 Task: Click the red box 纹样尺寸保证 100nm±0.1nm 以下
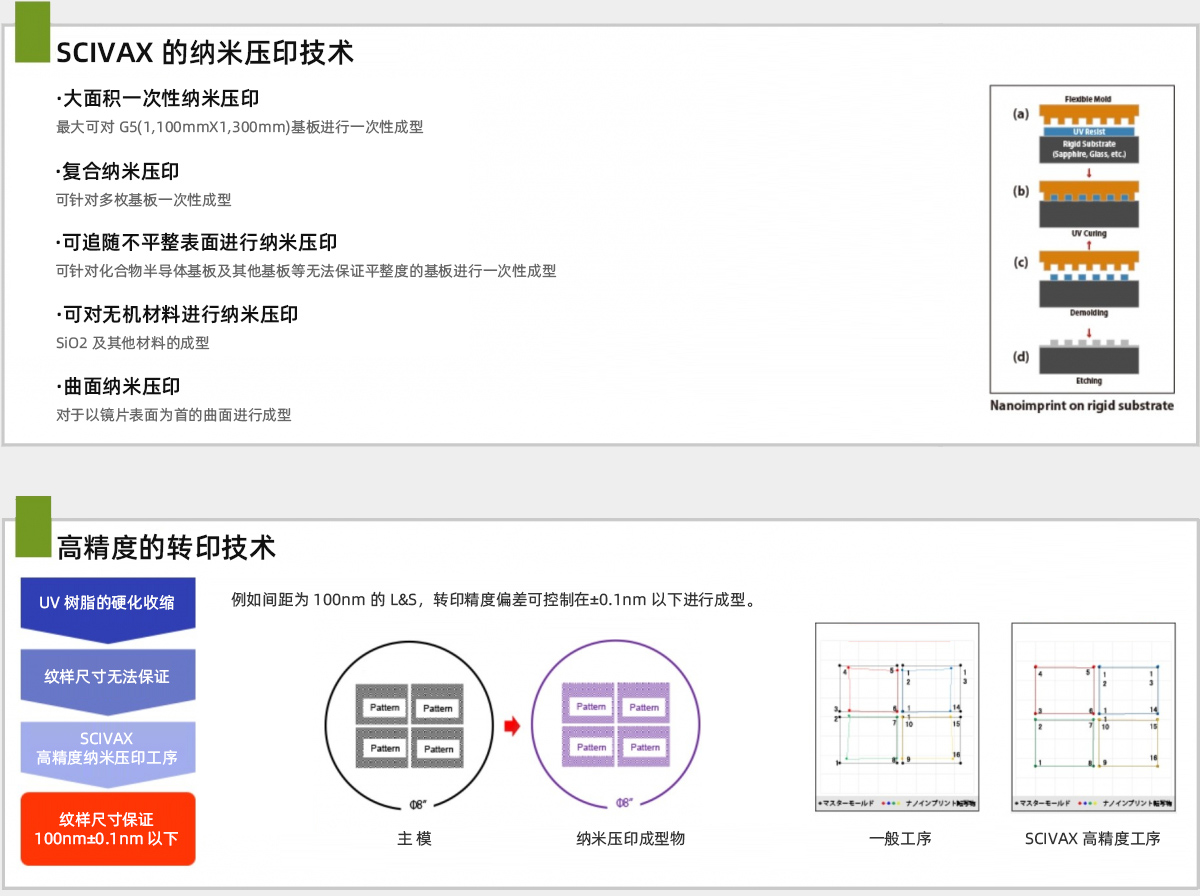(x=107, y=829)
